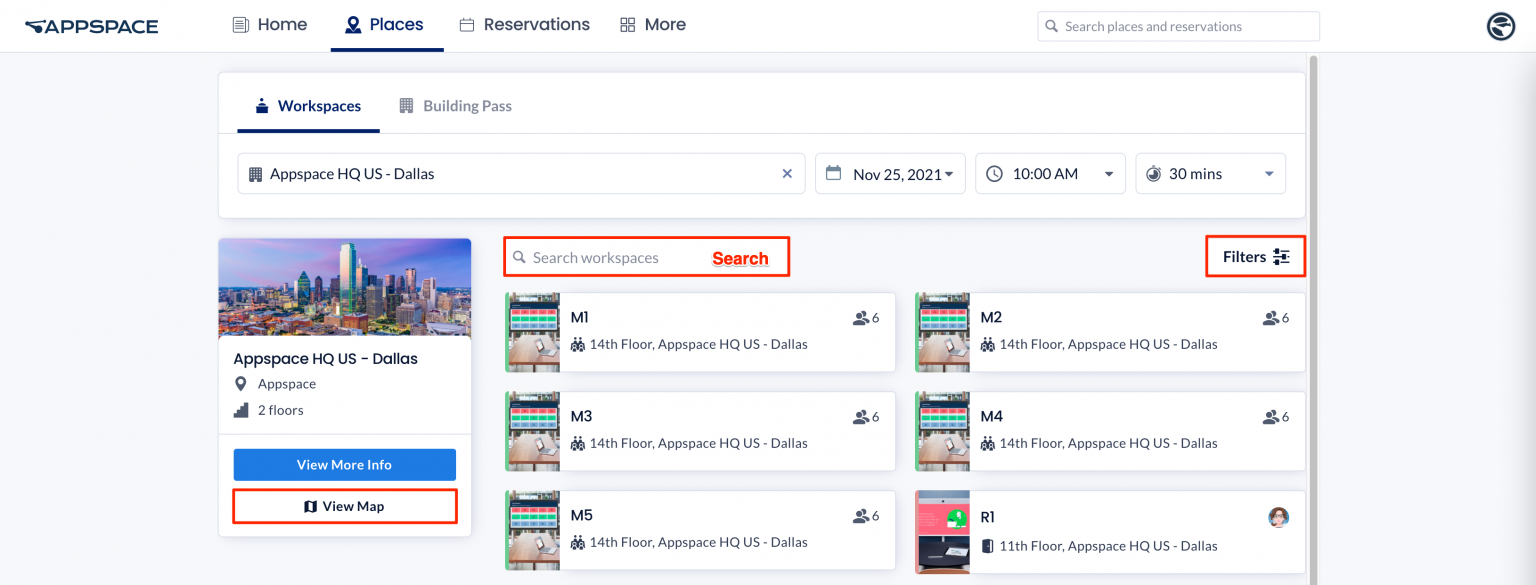
Task: Click the Appspace logo
Action: 91,26
